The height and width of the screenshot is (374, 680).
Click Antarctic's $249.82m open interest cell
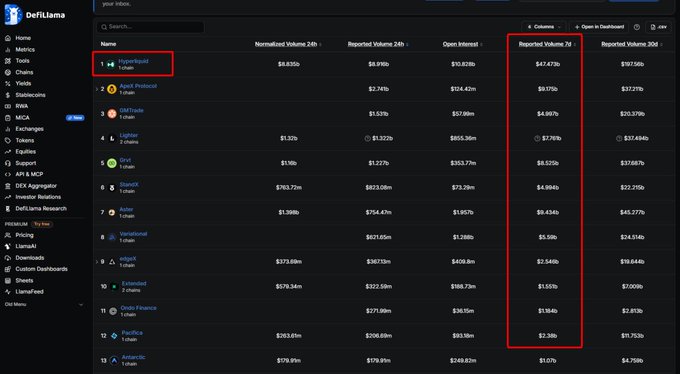coord(463,361)
